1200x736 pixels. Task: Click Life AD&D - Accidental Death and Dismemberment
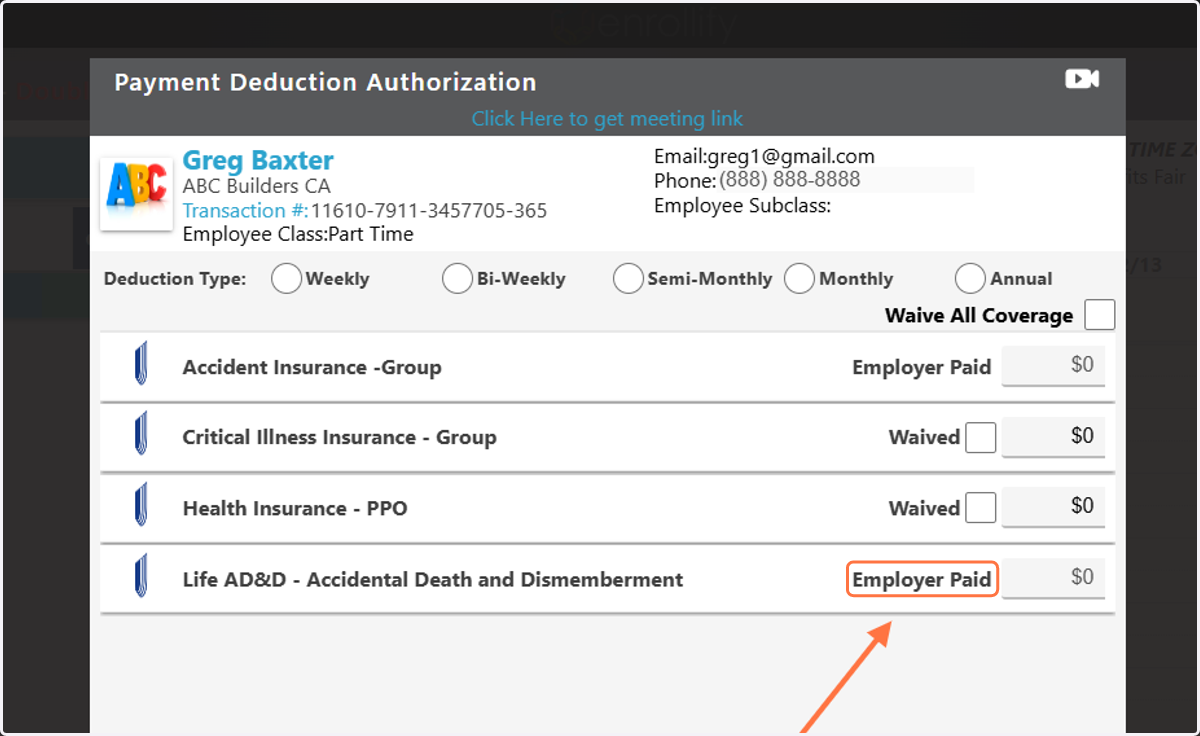coord(433,580)
